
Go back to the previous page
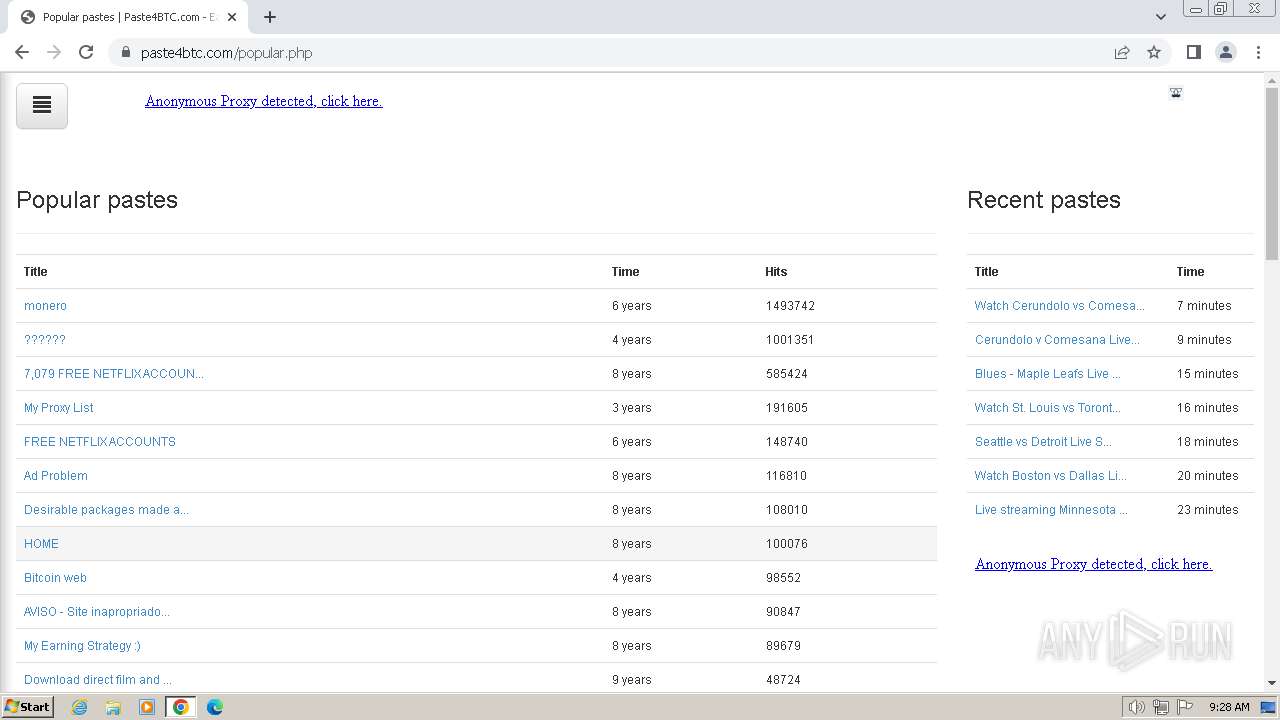tap(22, 52)
